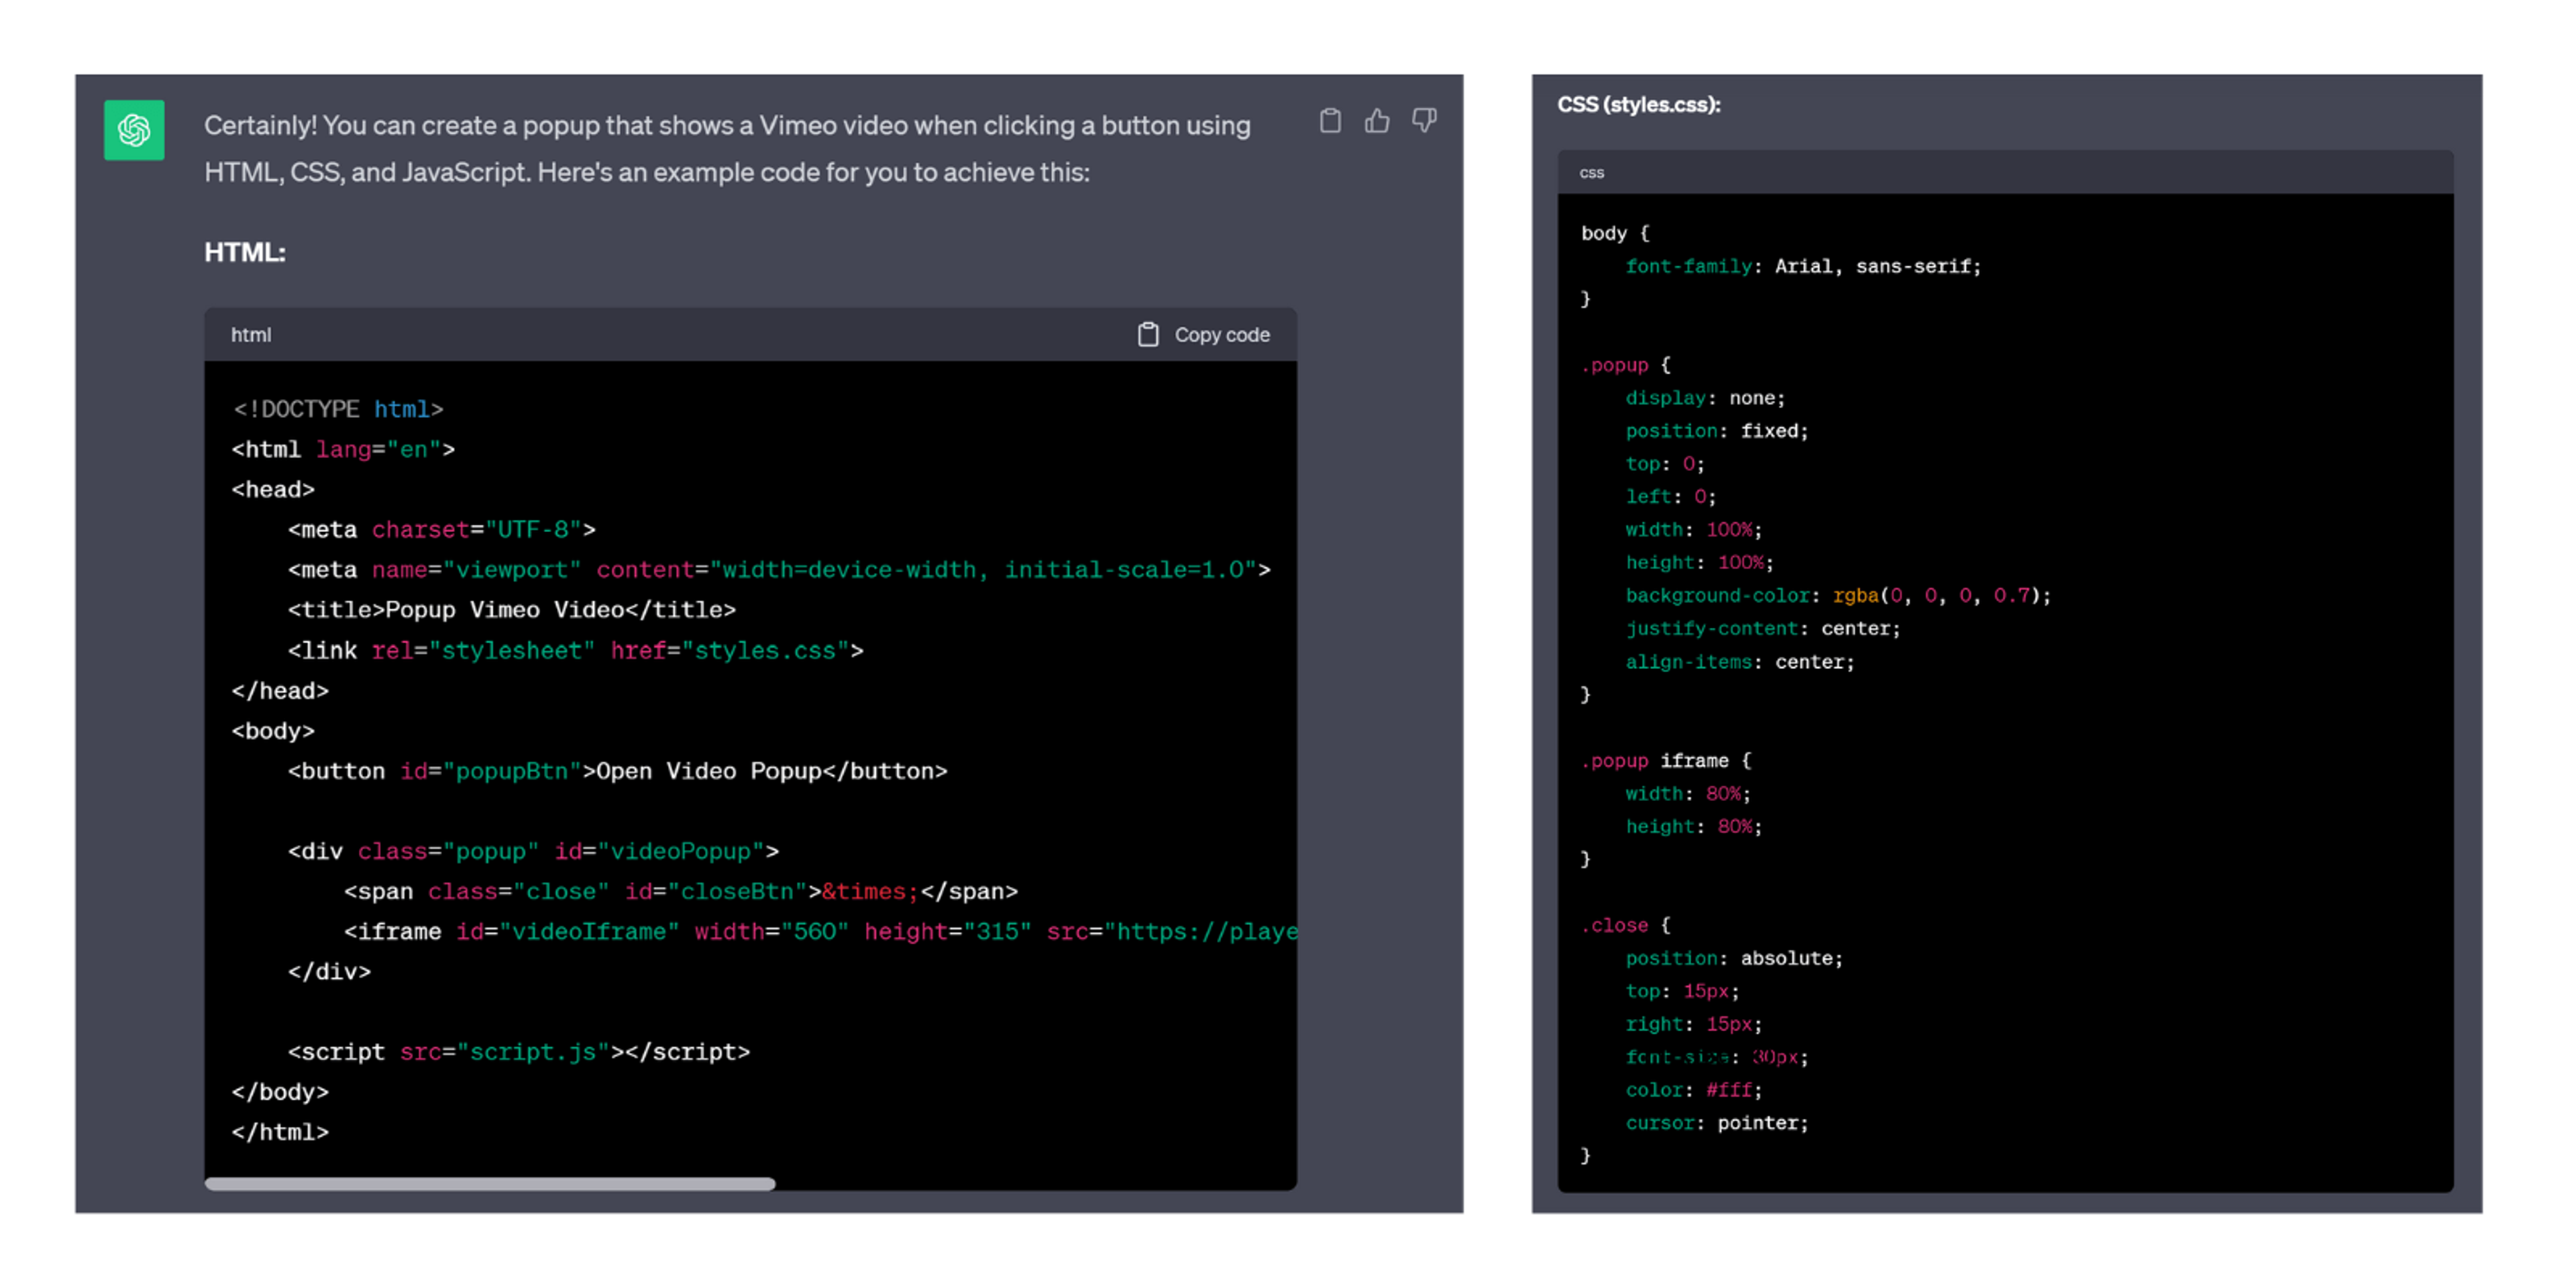This screenshot has height=1288, width=2576.
Task: Click the clipboard icon beside Copy code
Action: pos(1148,335)
